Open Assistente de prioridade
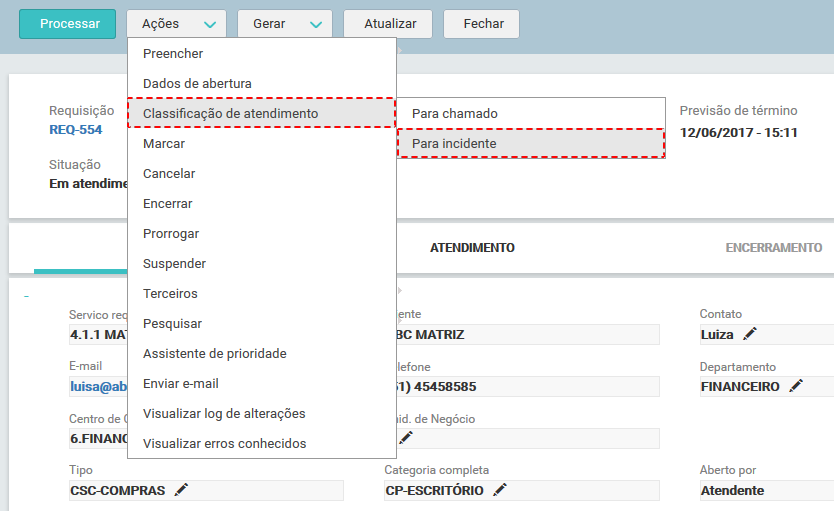Viewport: 834px width, 511px height. point(262,354)
